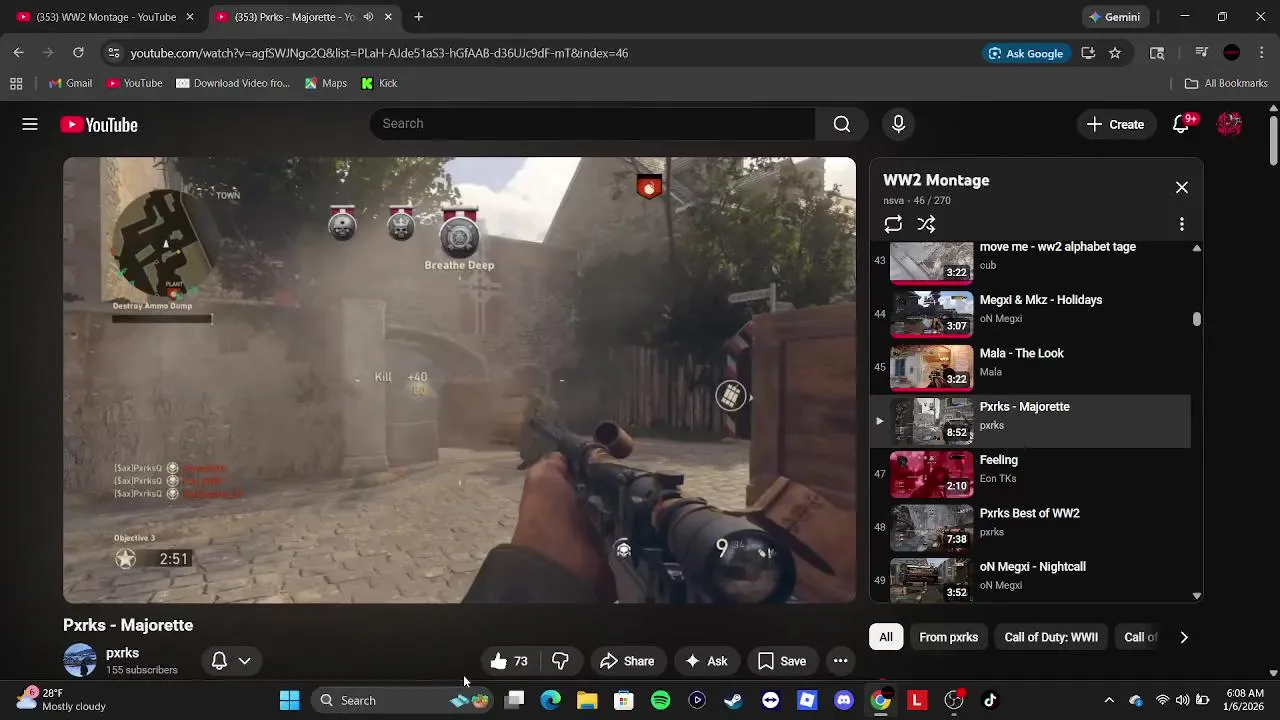Viewport: 1280px width, 720px height.
Task: Select the All filter chip
Action: (886, 637)
